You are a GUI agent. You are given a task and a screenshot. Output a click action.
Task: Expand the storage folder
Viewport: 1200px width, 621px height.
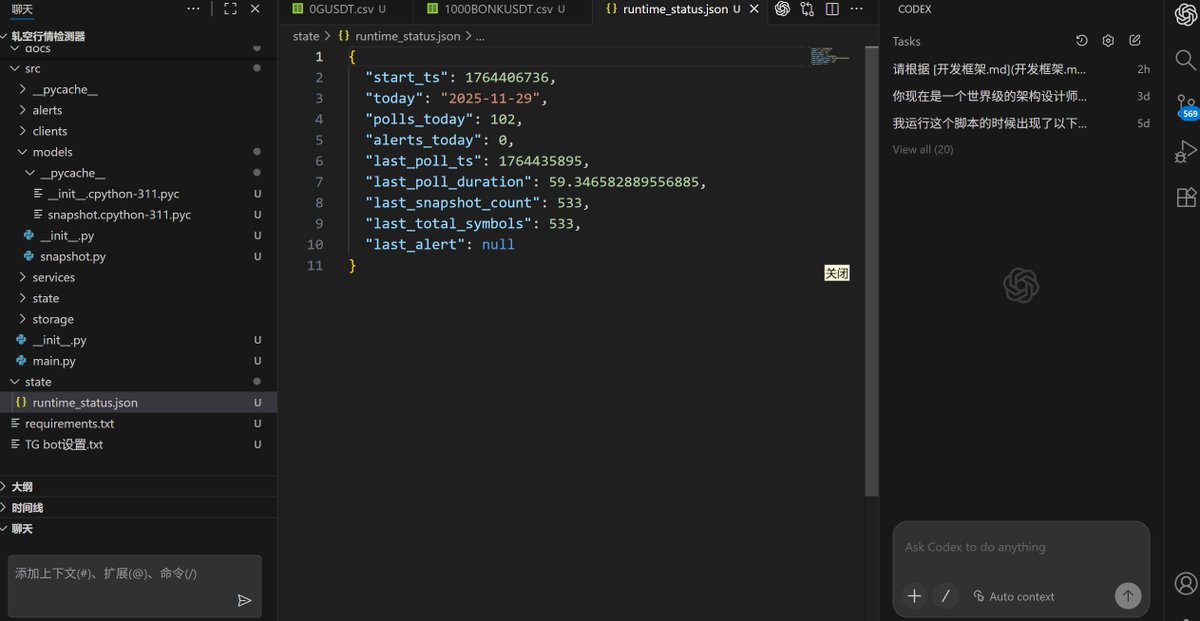[x=138, y=319]
